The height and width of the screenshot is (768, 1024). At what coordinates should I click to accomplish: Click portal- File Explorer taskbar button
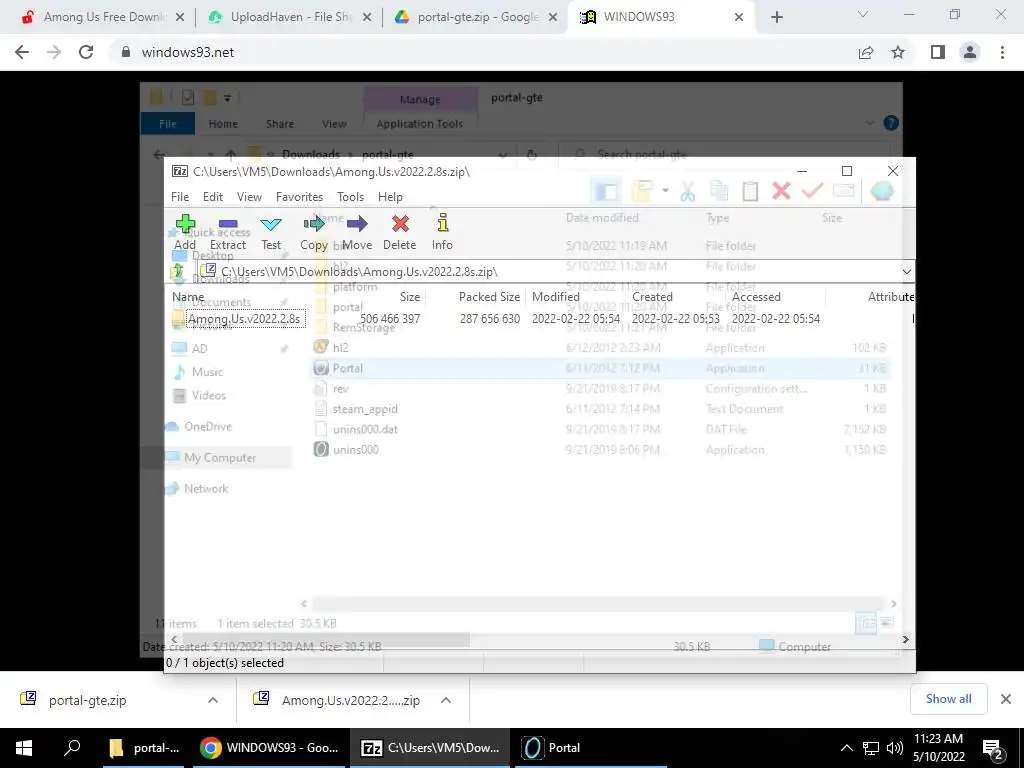(145, 748)
